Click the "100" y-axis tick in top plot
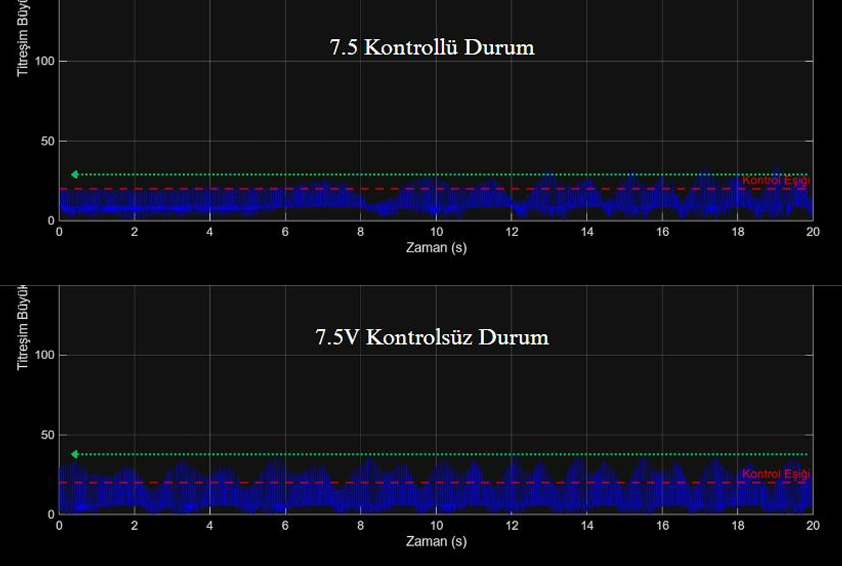The height and width of the screenshot is (566, 842). [x=43, y=61]
